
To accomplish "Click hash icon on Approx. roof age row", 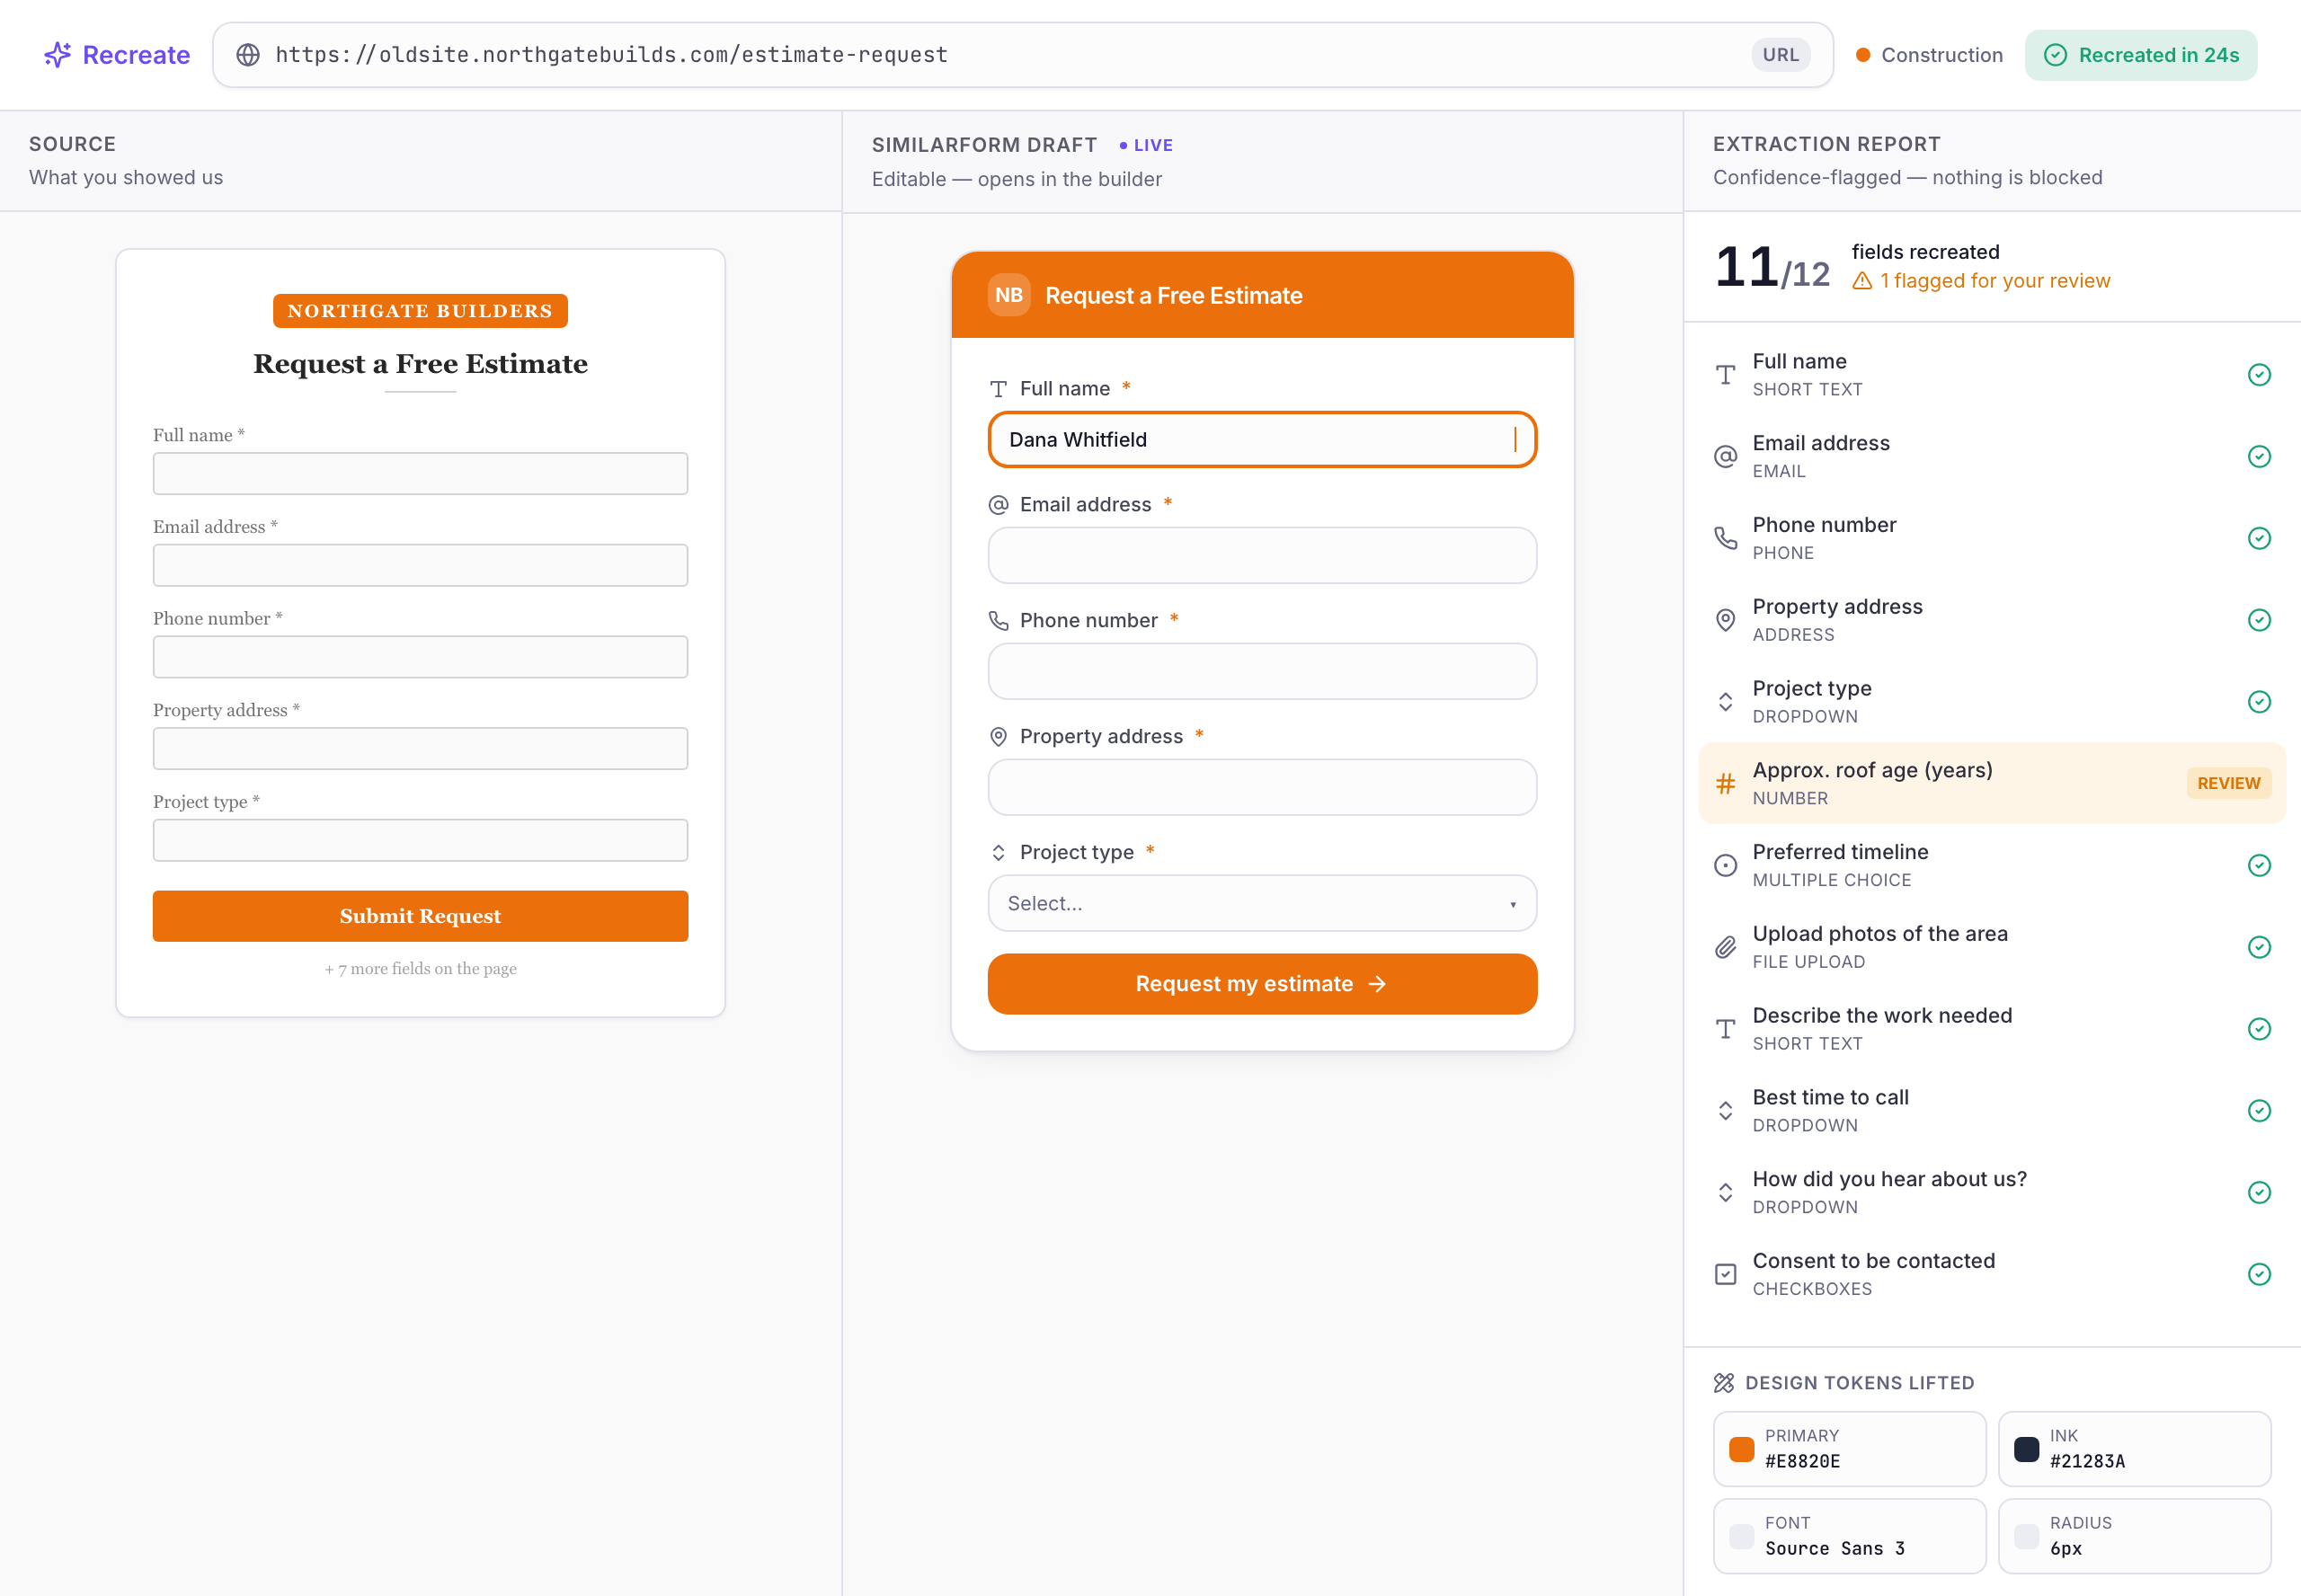I will pos(1725,784).
